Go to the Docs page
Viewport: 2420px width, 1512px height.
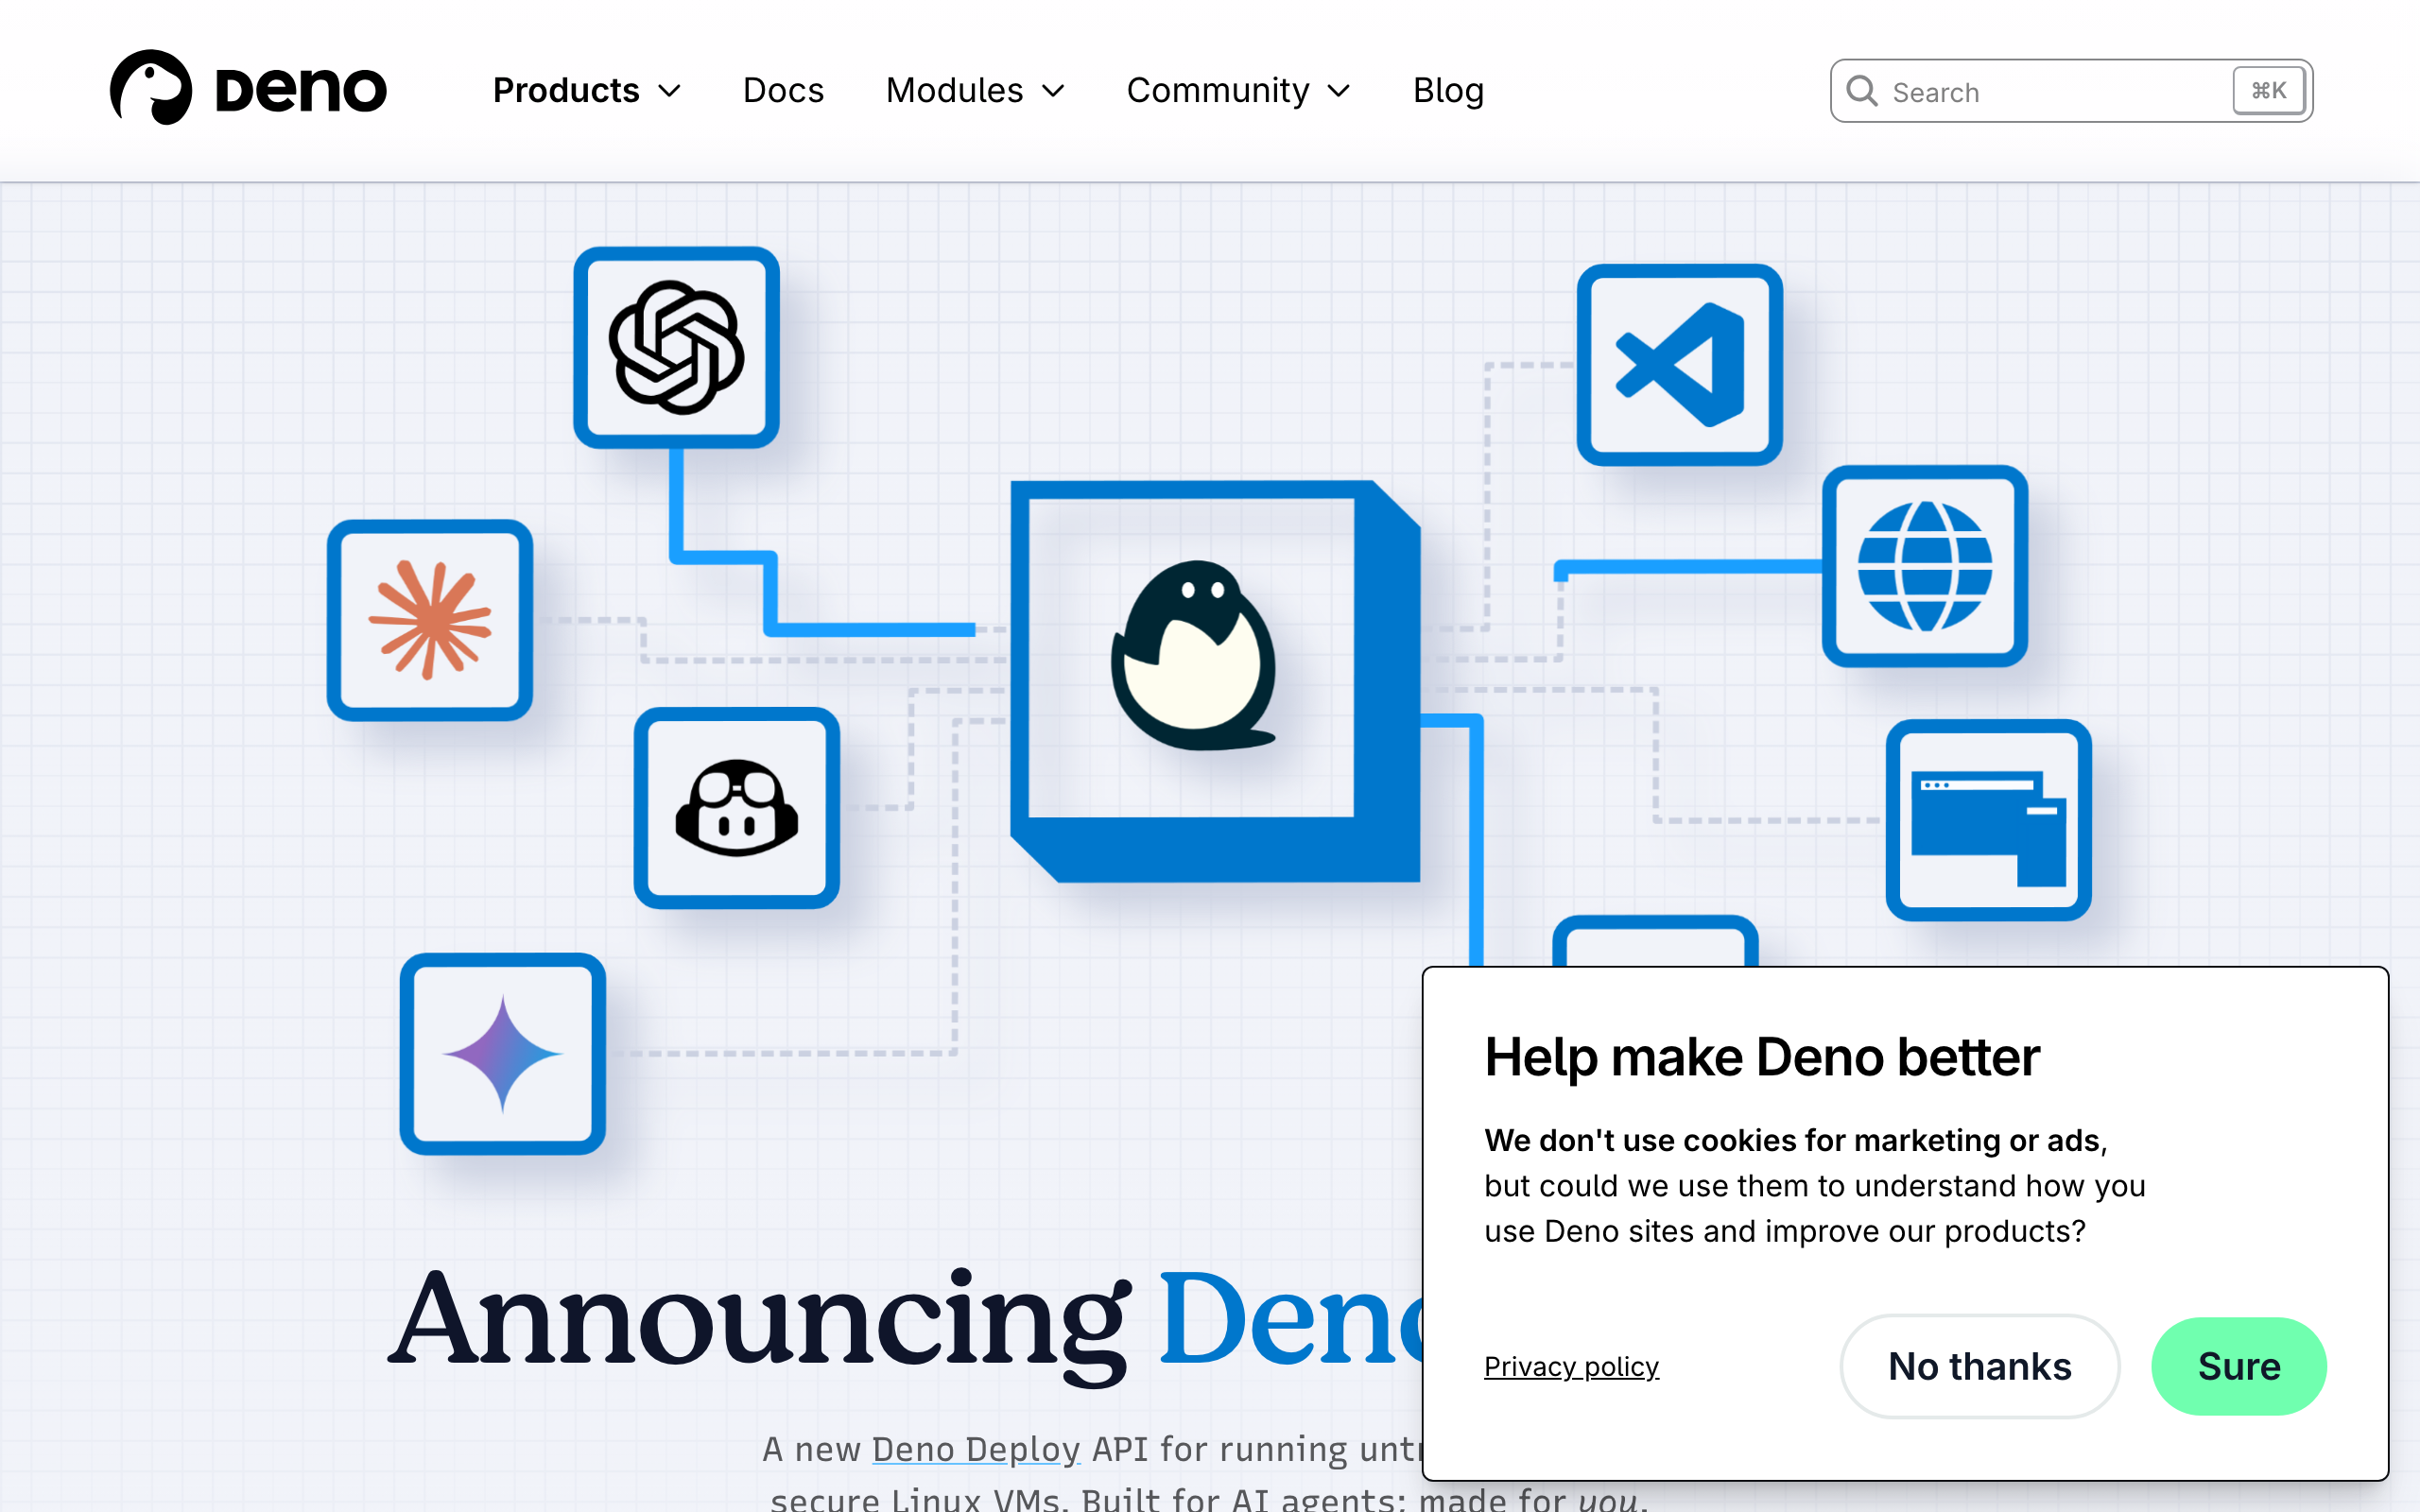pyautogui.click(x=783, y=90)
